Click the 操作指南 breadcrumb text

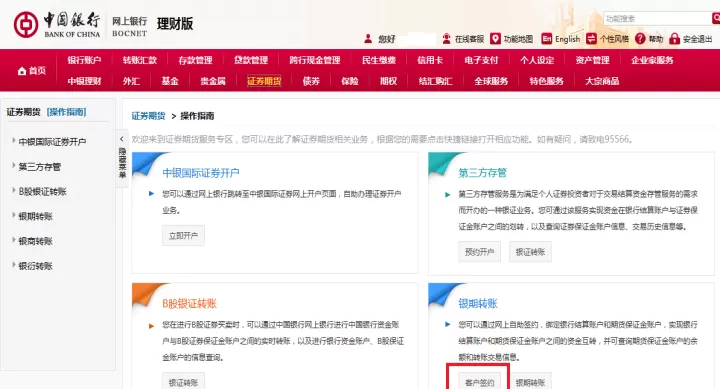pos(197,116)
